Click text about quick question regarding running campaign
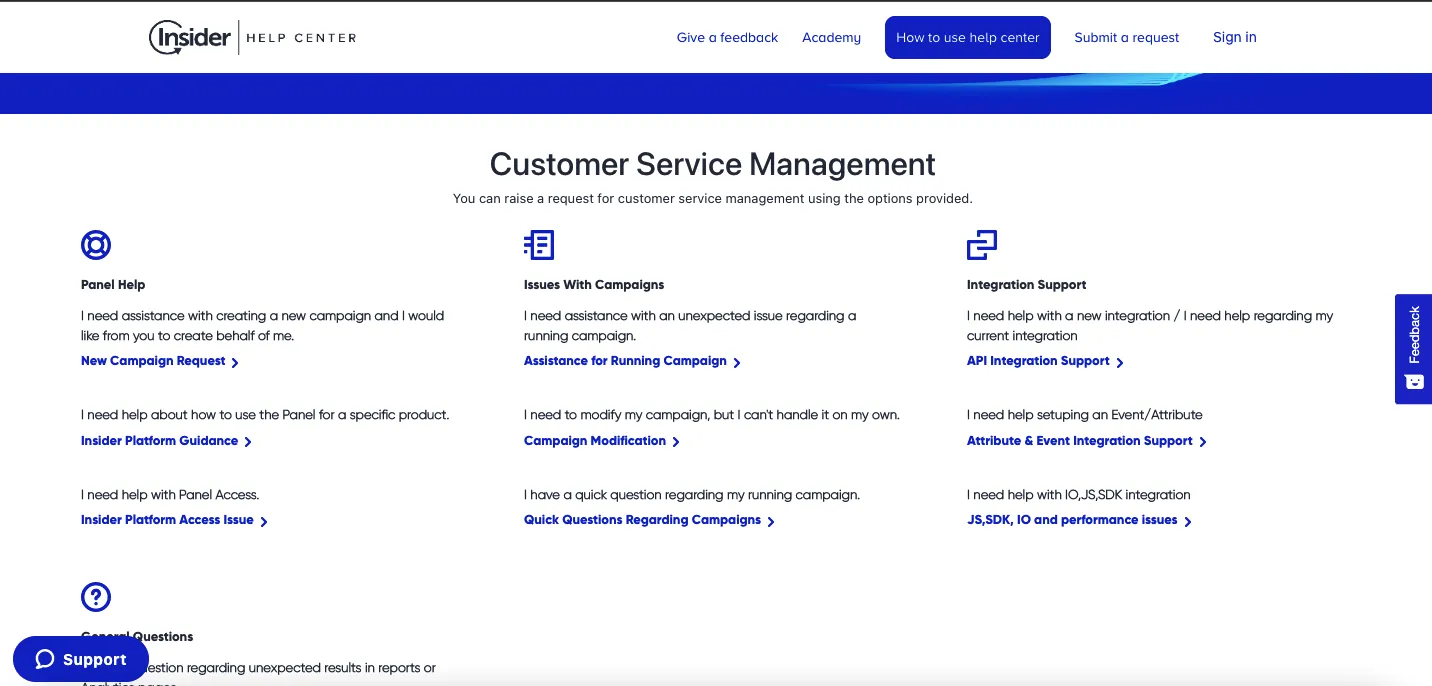 (x=692, y=495)
